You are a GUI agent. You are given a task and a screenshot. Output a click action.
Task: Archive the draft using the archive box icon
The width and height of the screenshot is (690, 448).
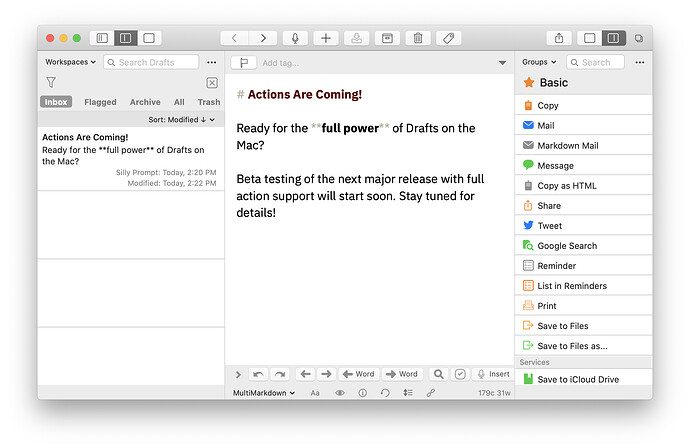click(387, 38)
